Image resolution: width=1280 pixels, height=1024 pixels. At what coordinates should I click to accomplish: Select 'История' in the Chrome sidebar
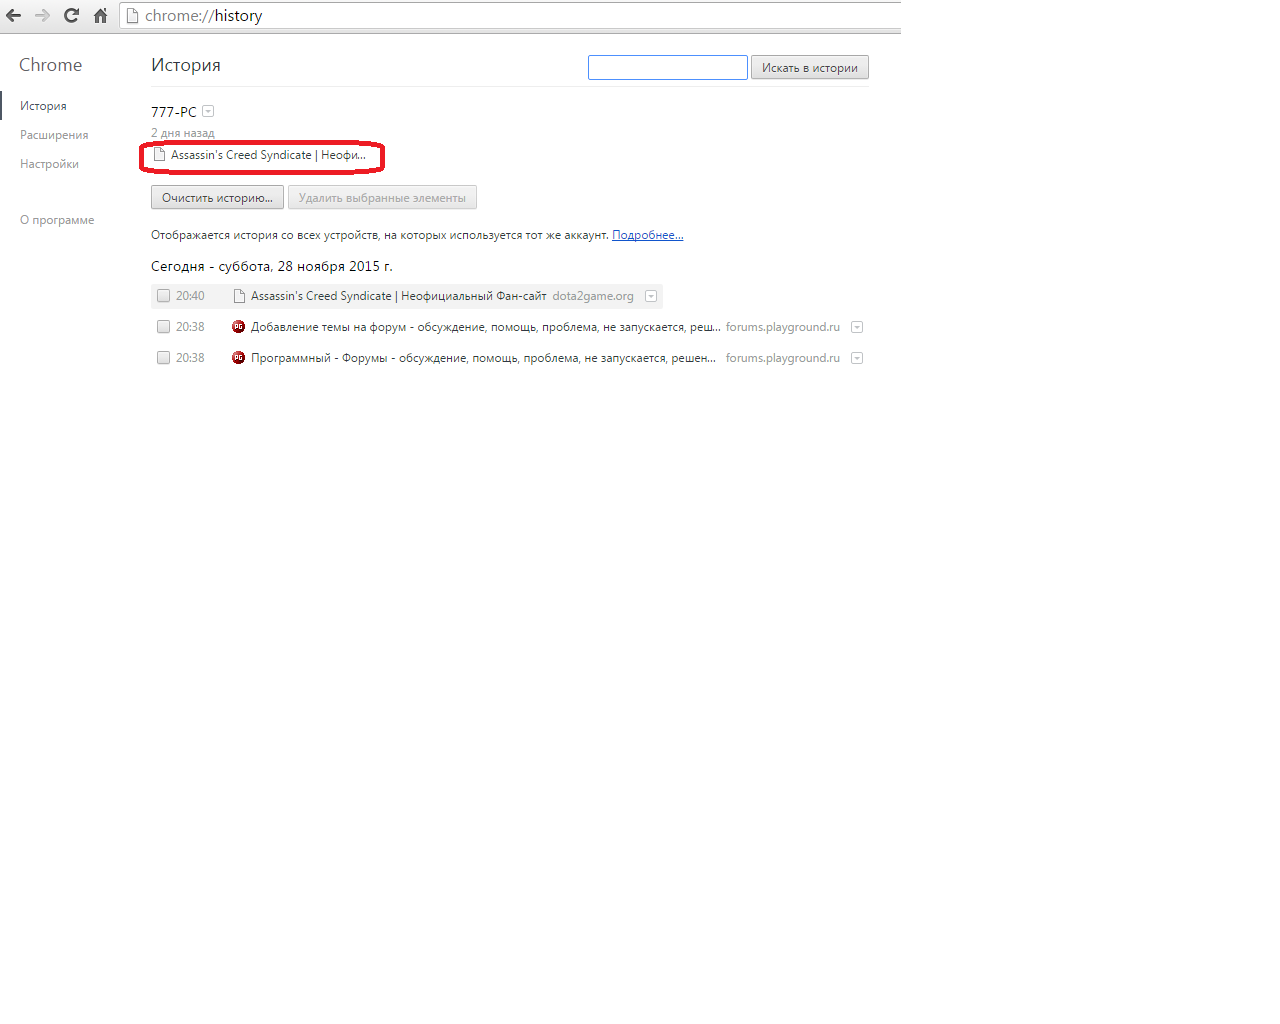click(43, 106)
